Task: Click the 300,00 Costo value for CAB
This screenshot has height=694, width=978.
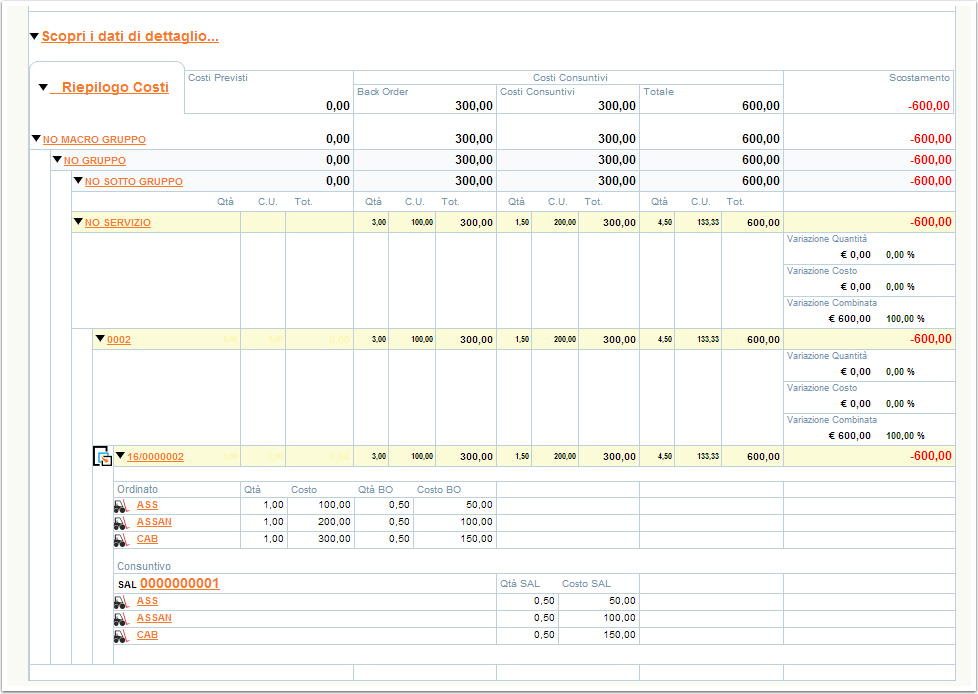Action: click(x=334, y=539)
